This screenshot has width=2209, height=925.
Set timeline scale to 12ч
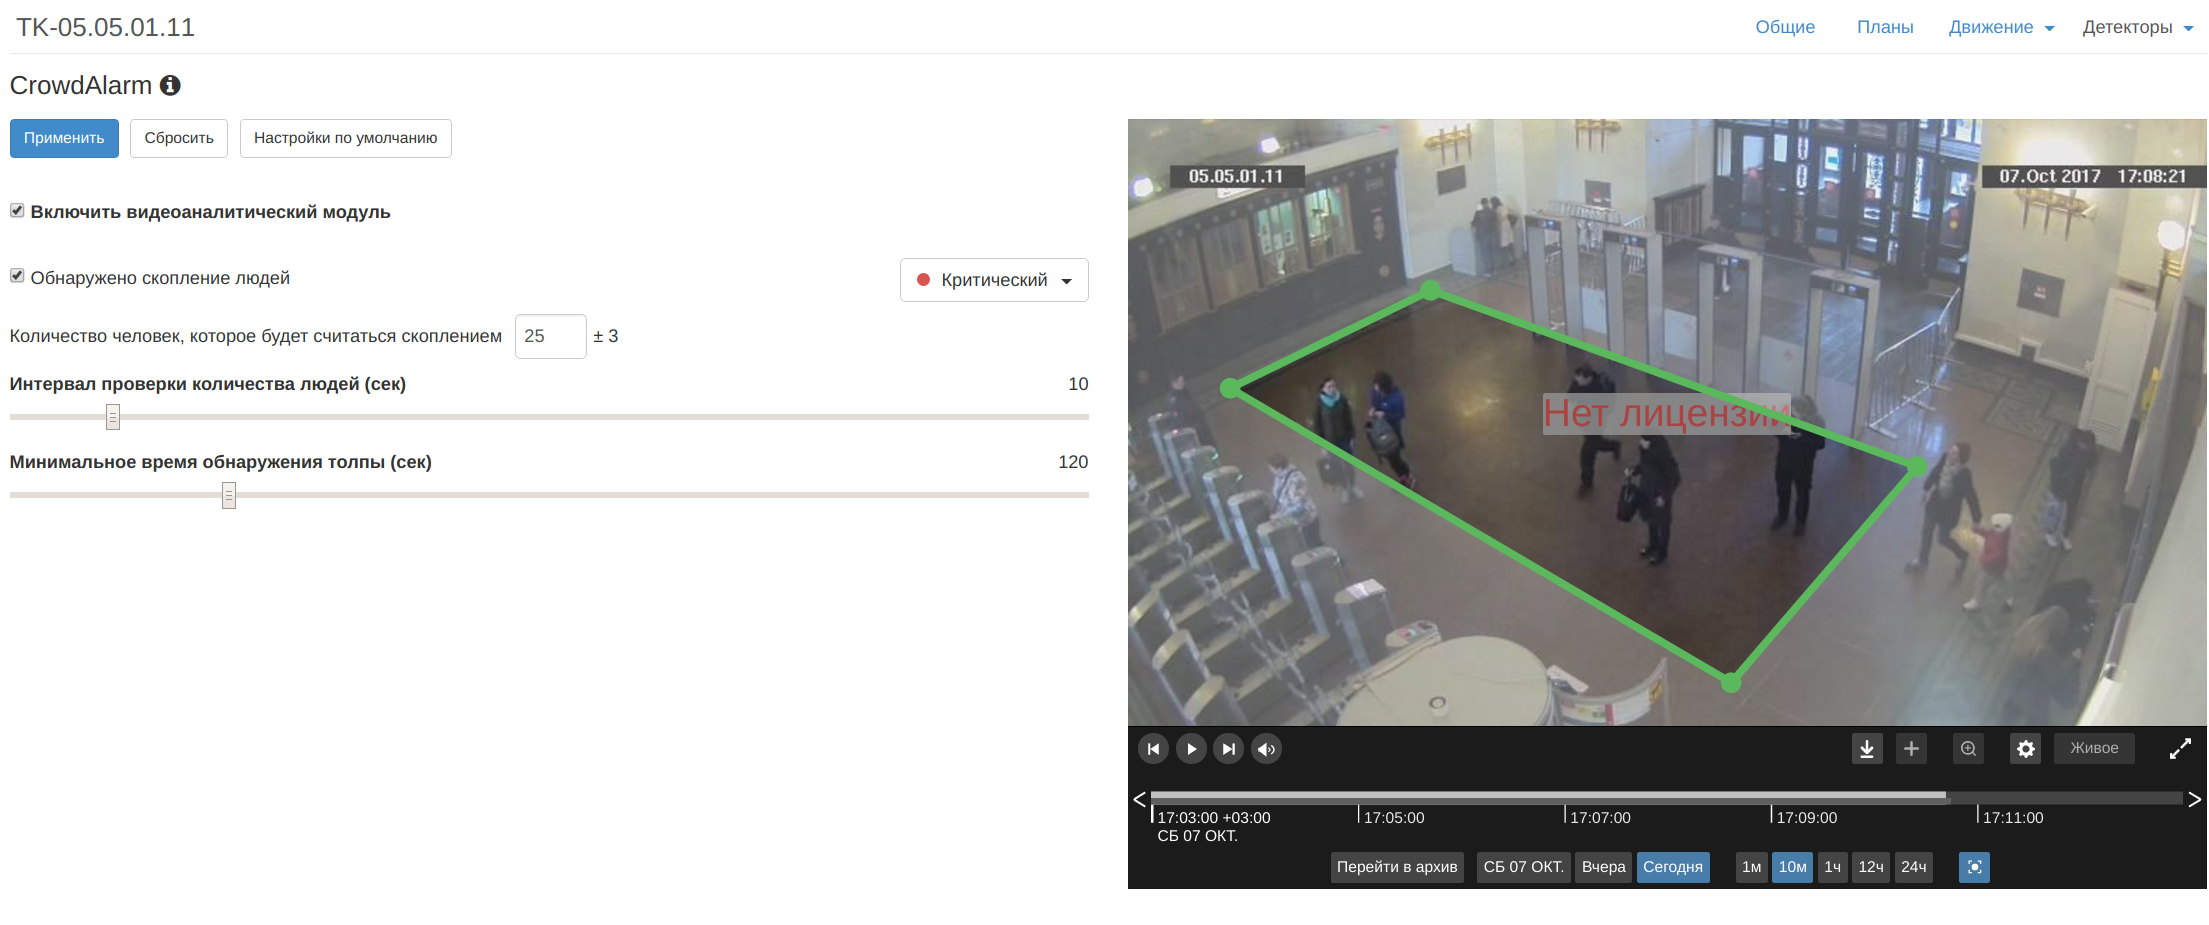click(x=1870, y=867)
